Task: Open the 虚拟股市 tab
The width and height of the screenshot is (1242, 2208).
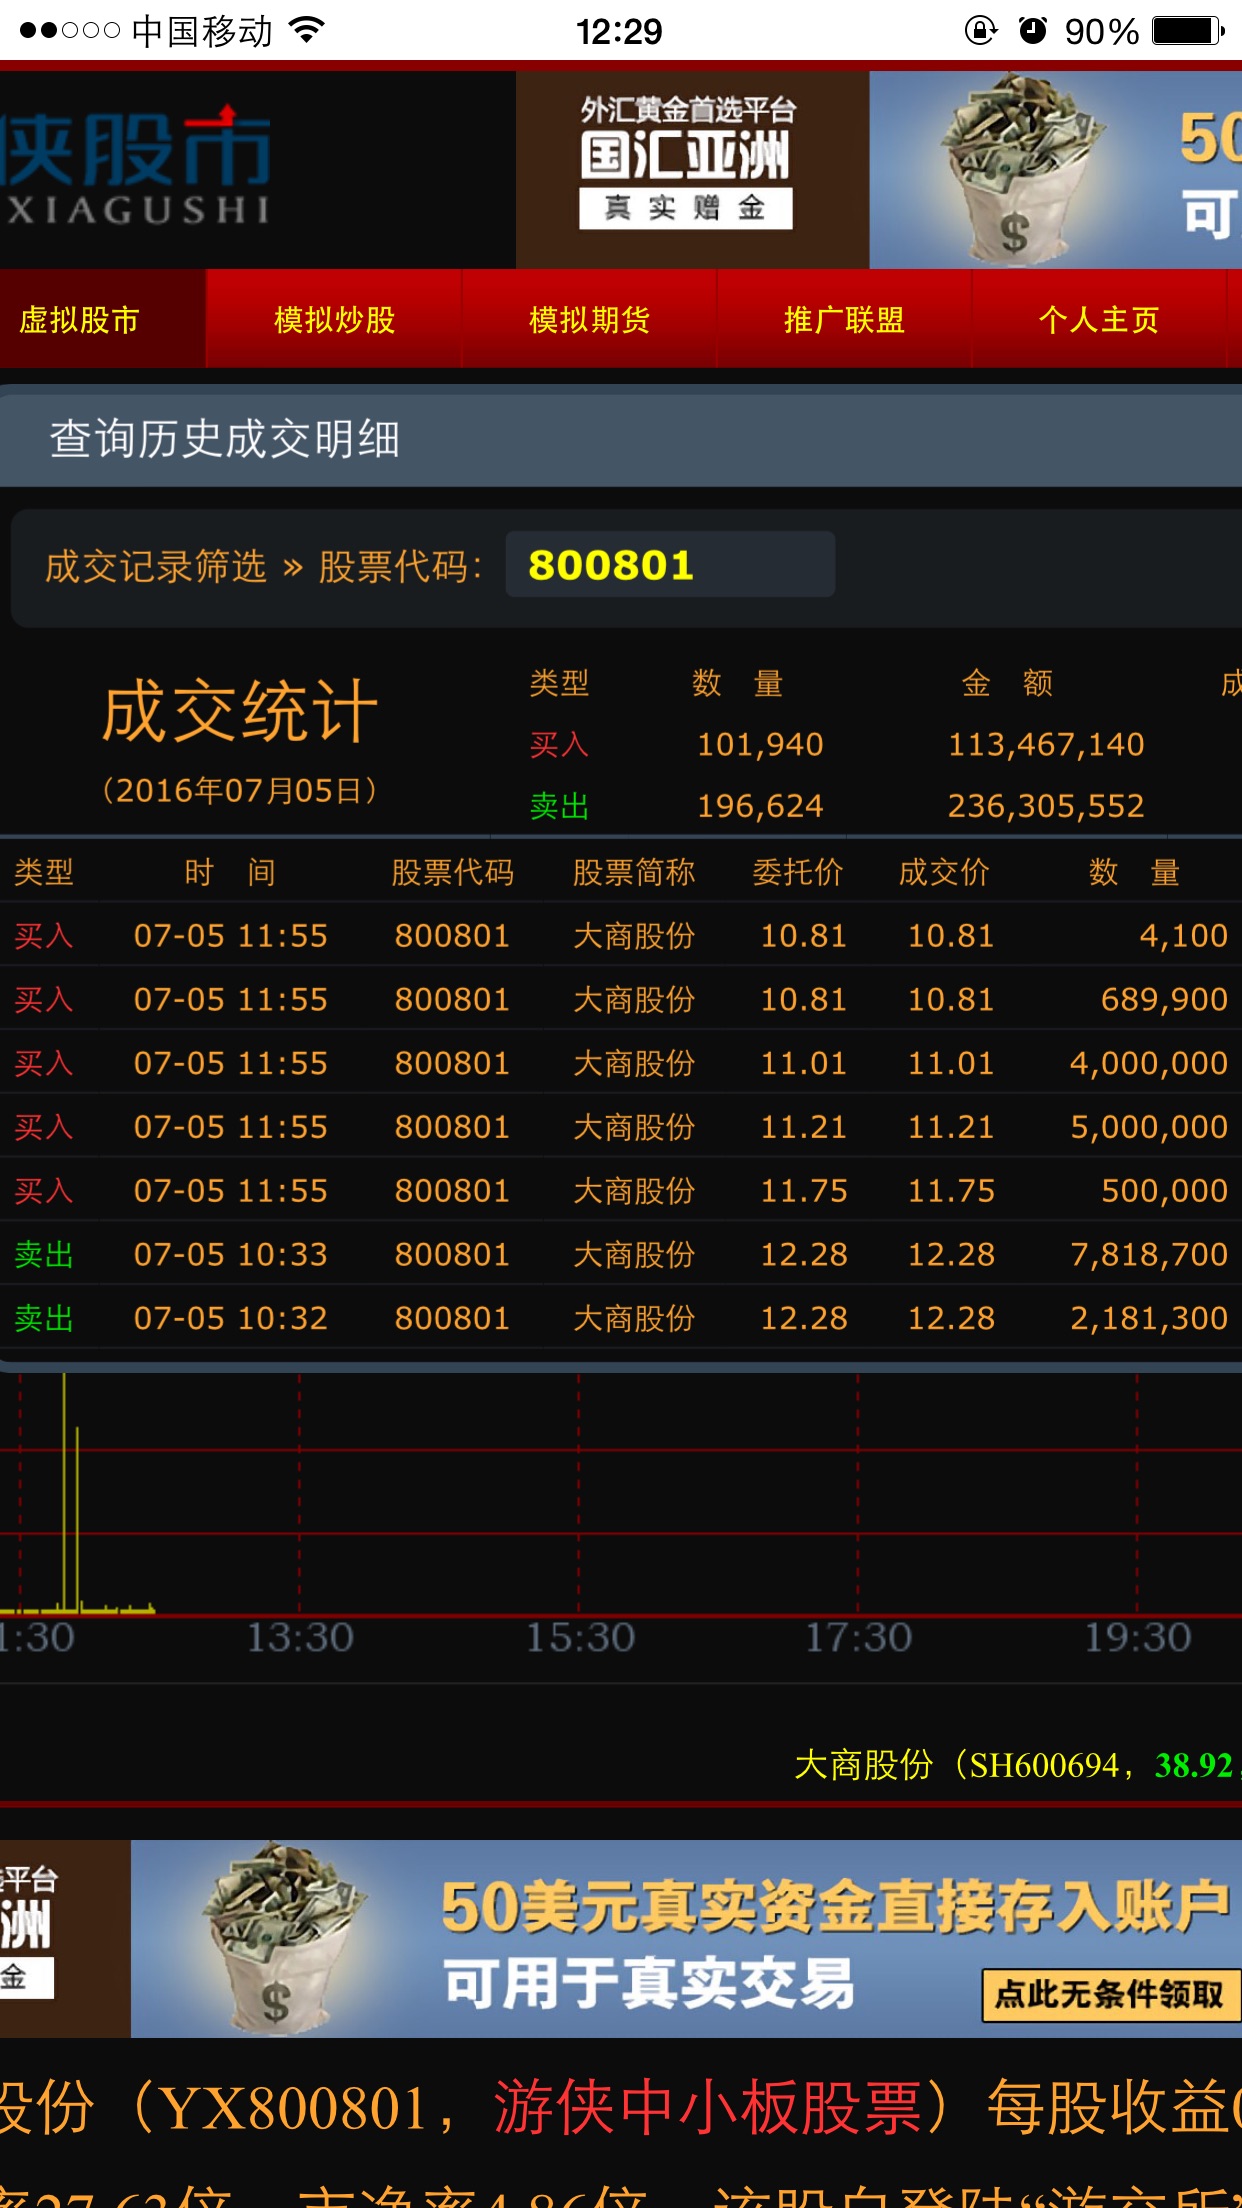Action: [x=80, y=320]
